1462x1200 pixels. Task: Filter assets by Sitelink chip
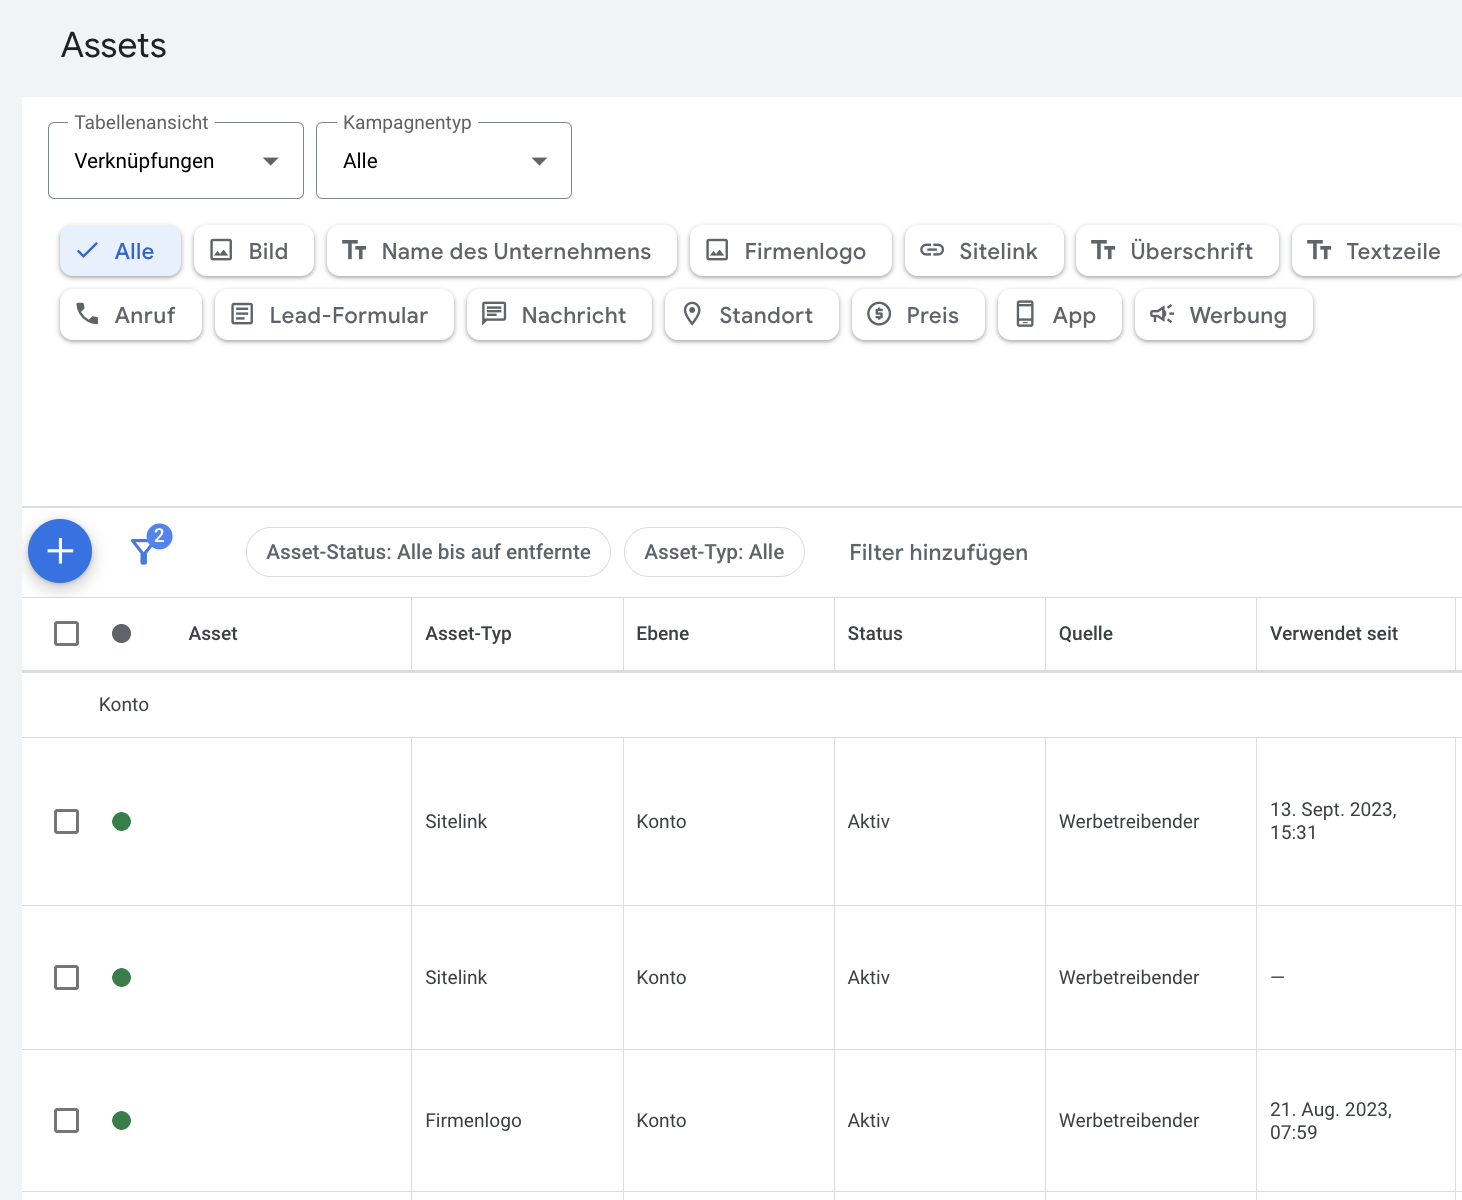(x=984, y=251)
